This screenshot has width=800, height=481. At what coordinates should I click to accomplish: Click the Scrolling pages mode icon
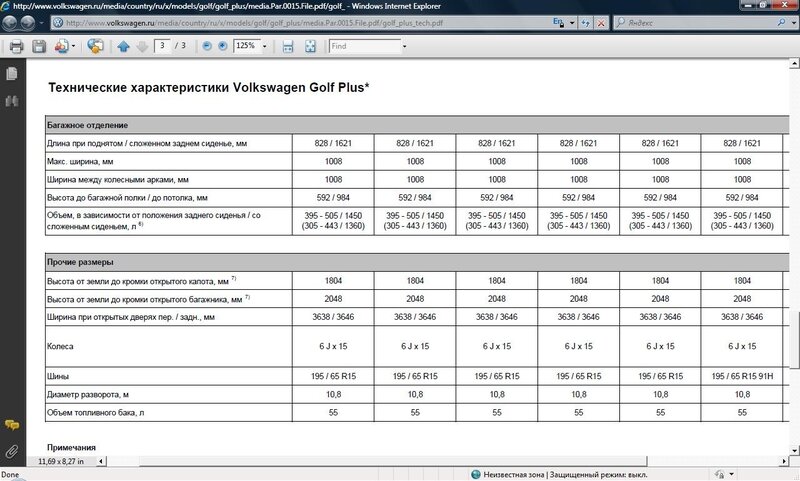click(x=288, y=46)
